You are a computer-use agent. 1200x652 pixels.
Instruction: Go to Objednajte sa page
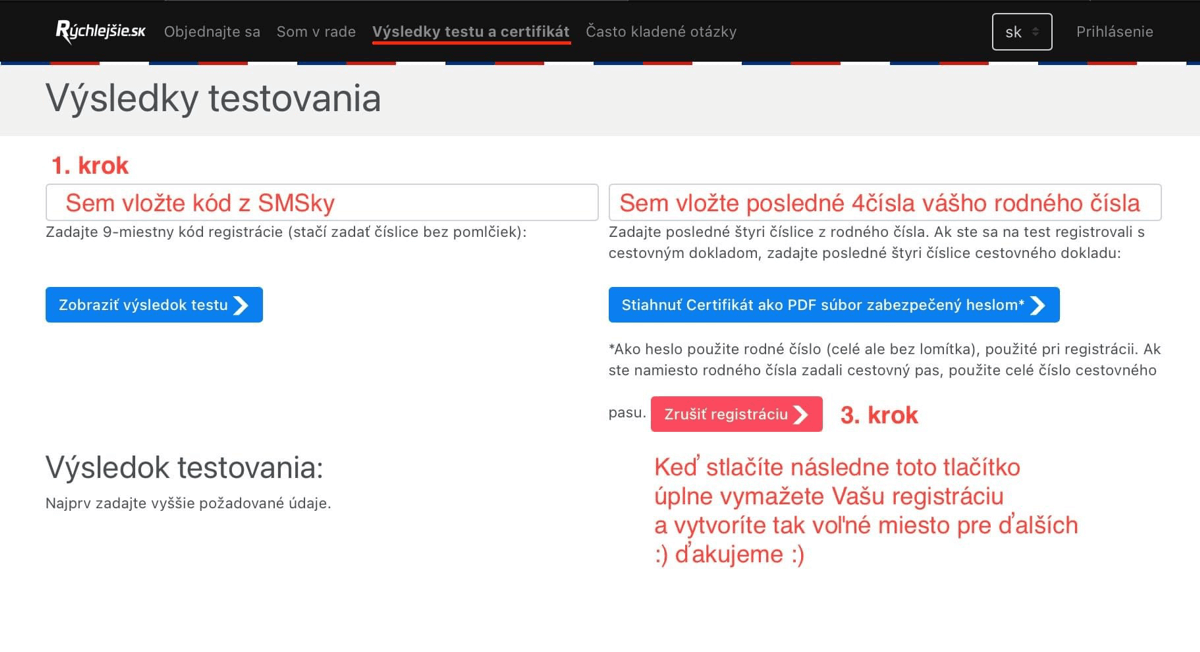pos(212,32)
